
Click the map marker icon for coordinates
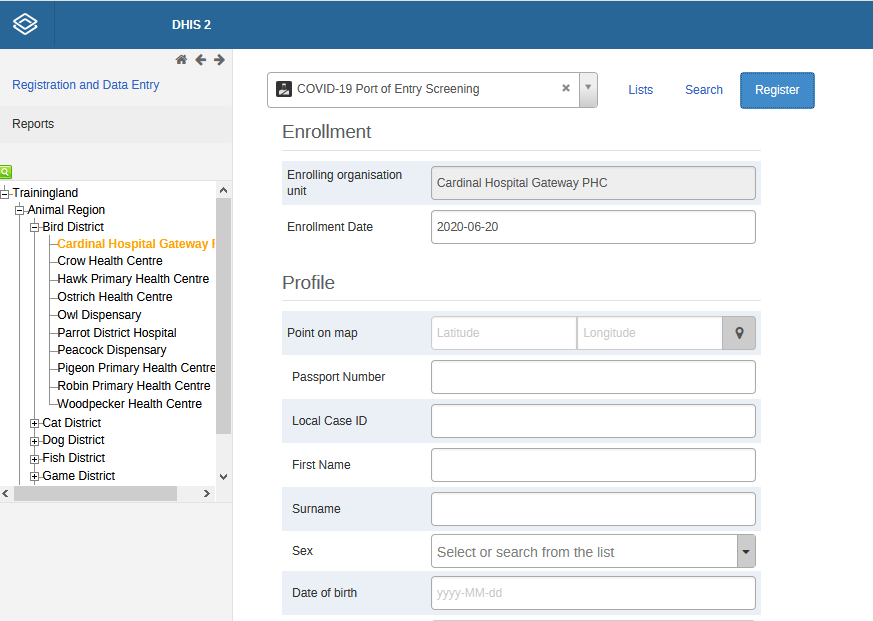click(x=739, y=333)
